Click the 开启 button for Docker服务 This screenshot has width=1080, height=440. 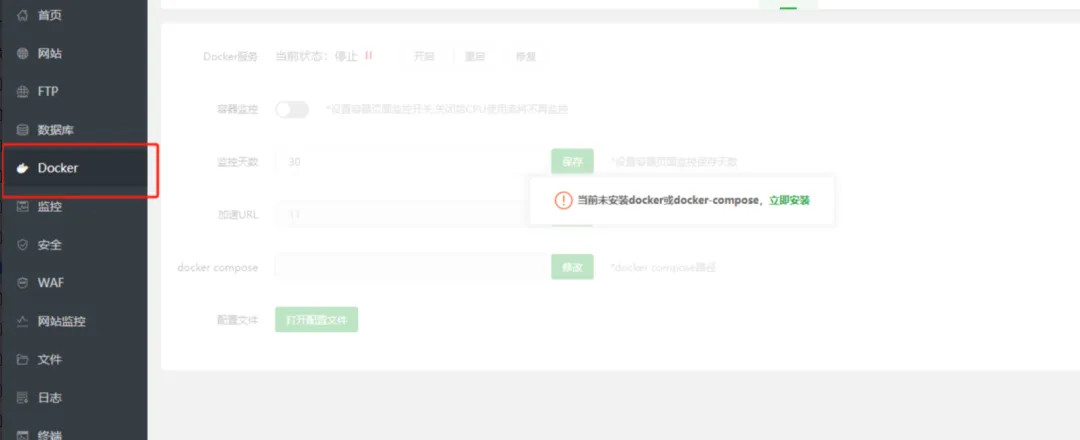click(x=424, y=56)
